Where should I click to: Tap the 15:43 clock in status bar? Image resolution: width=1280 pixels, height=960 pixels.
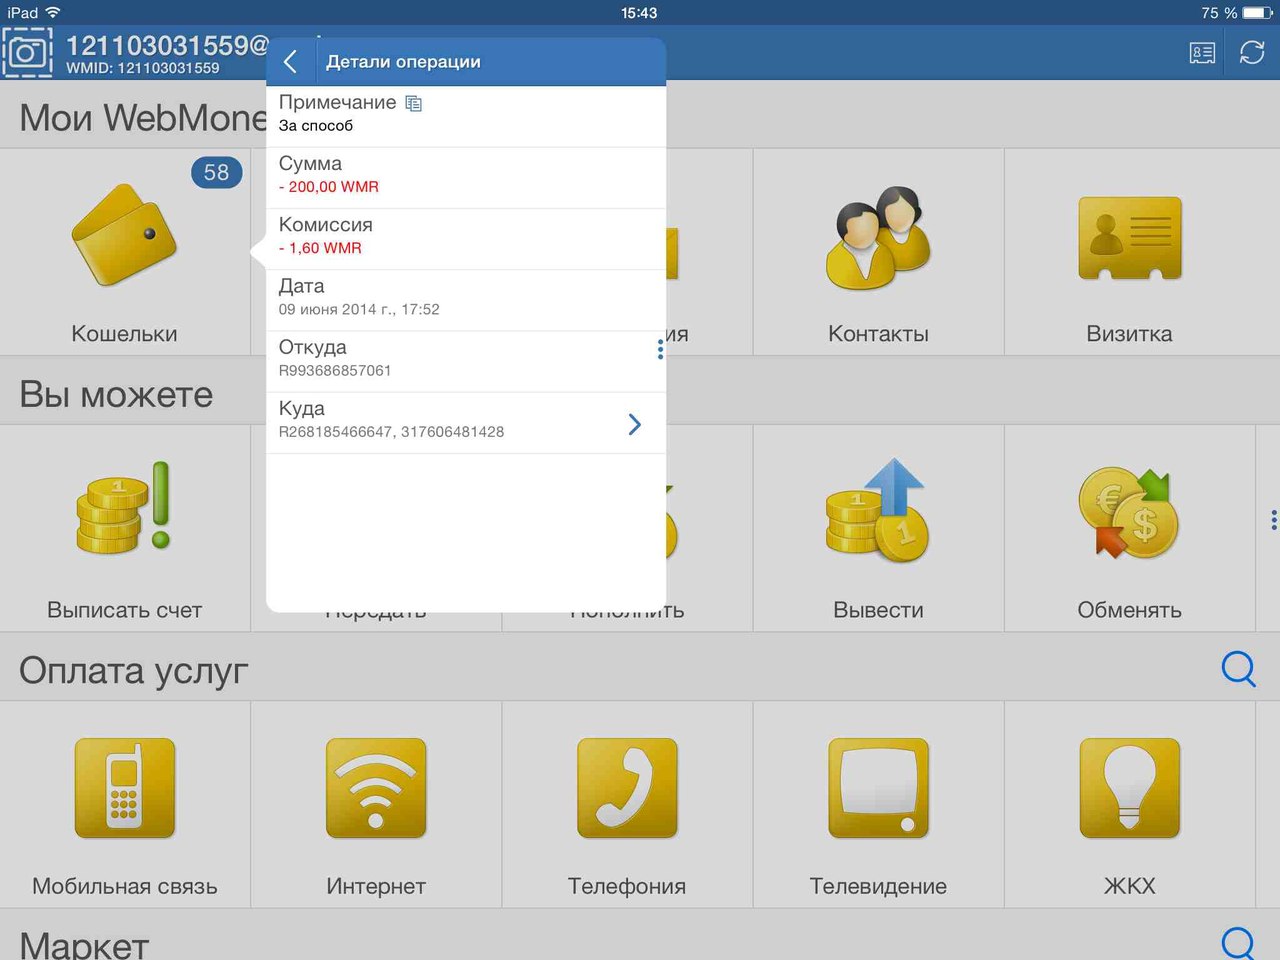click(639, 13)
